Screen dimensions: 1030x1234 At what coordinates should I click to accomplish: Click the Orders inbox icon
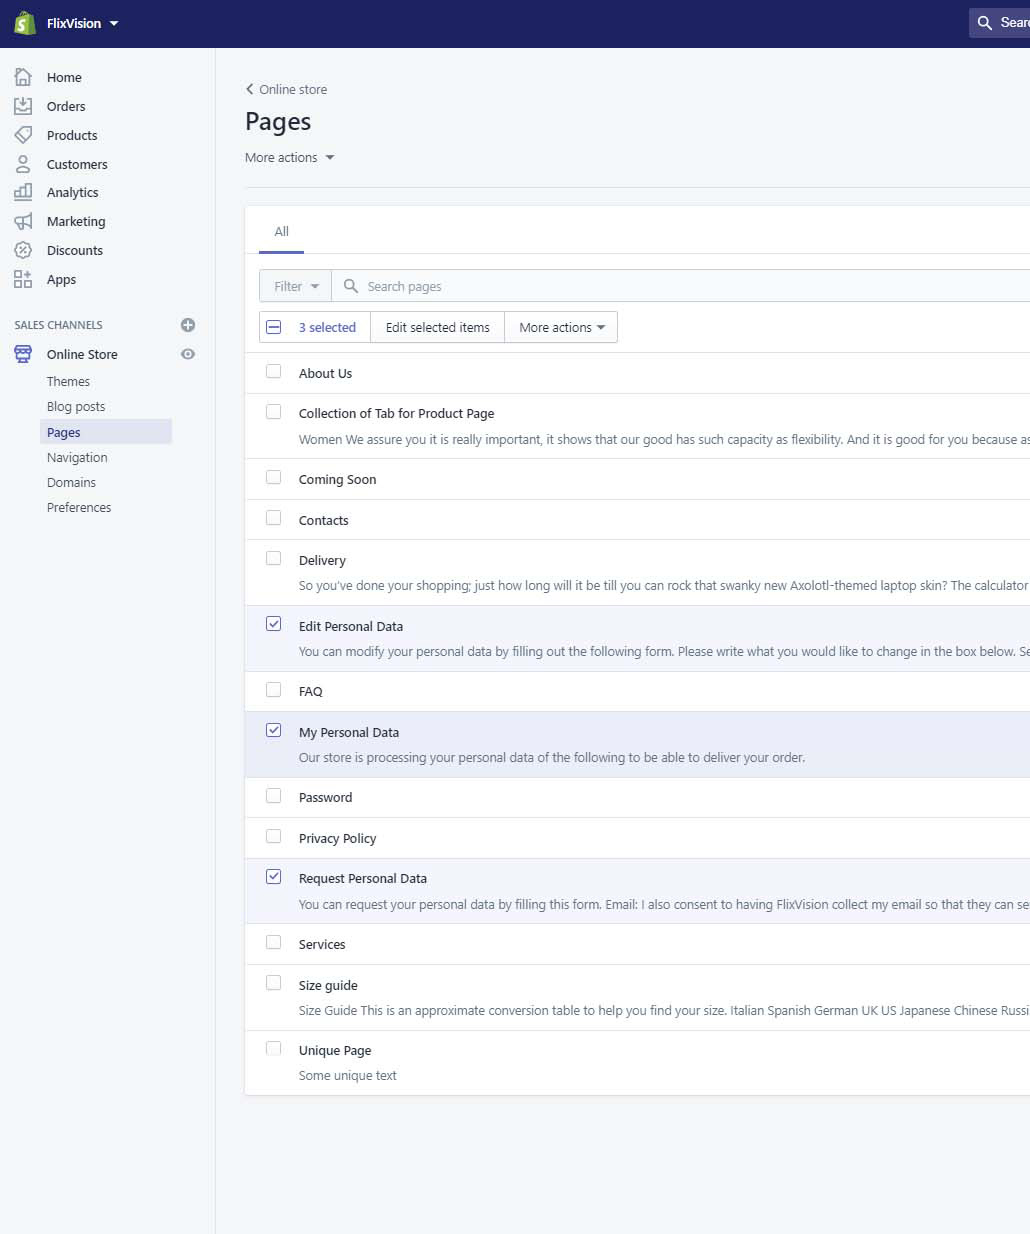point(23,106)
